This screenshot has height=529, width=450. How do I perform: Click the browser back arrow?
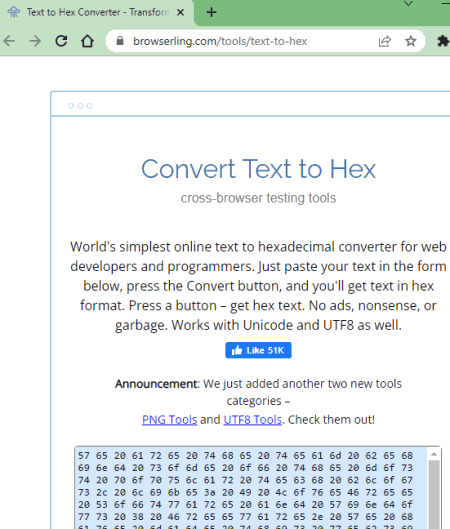click(x=9, y=41)
